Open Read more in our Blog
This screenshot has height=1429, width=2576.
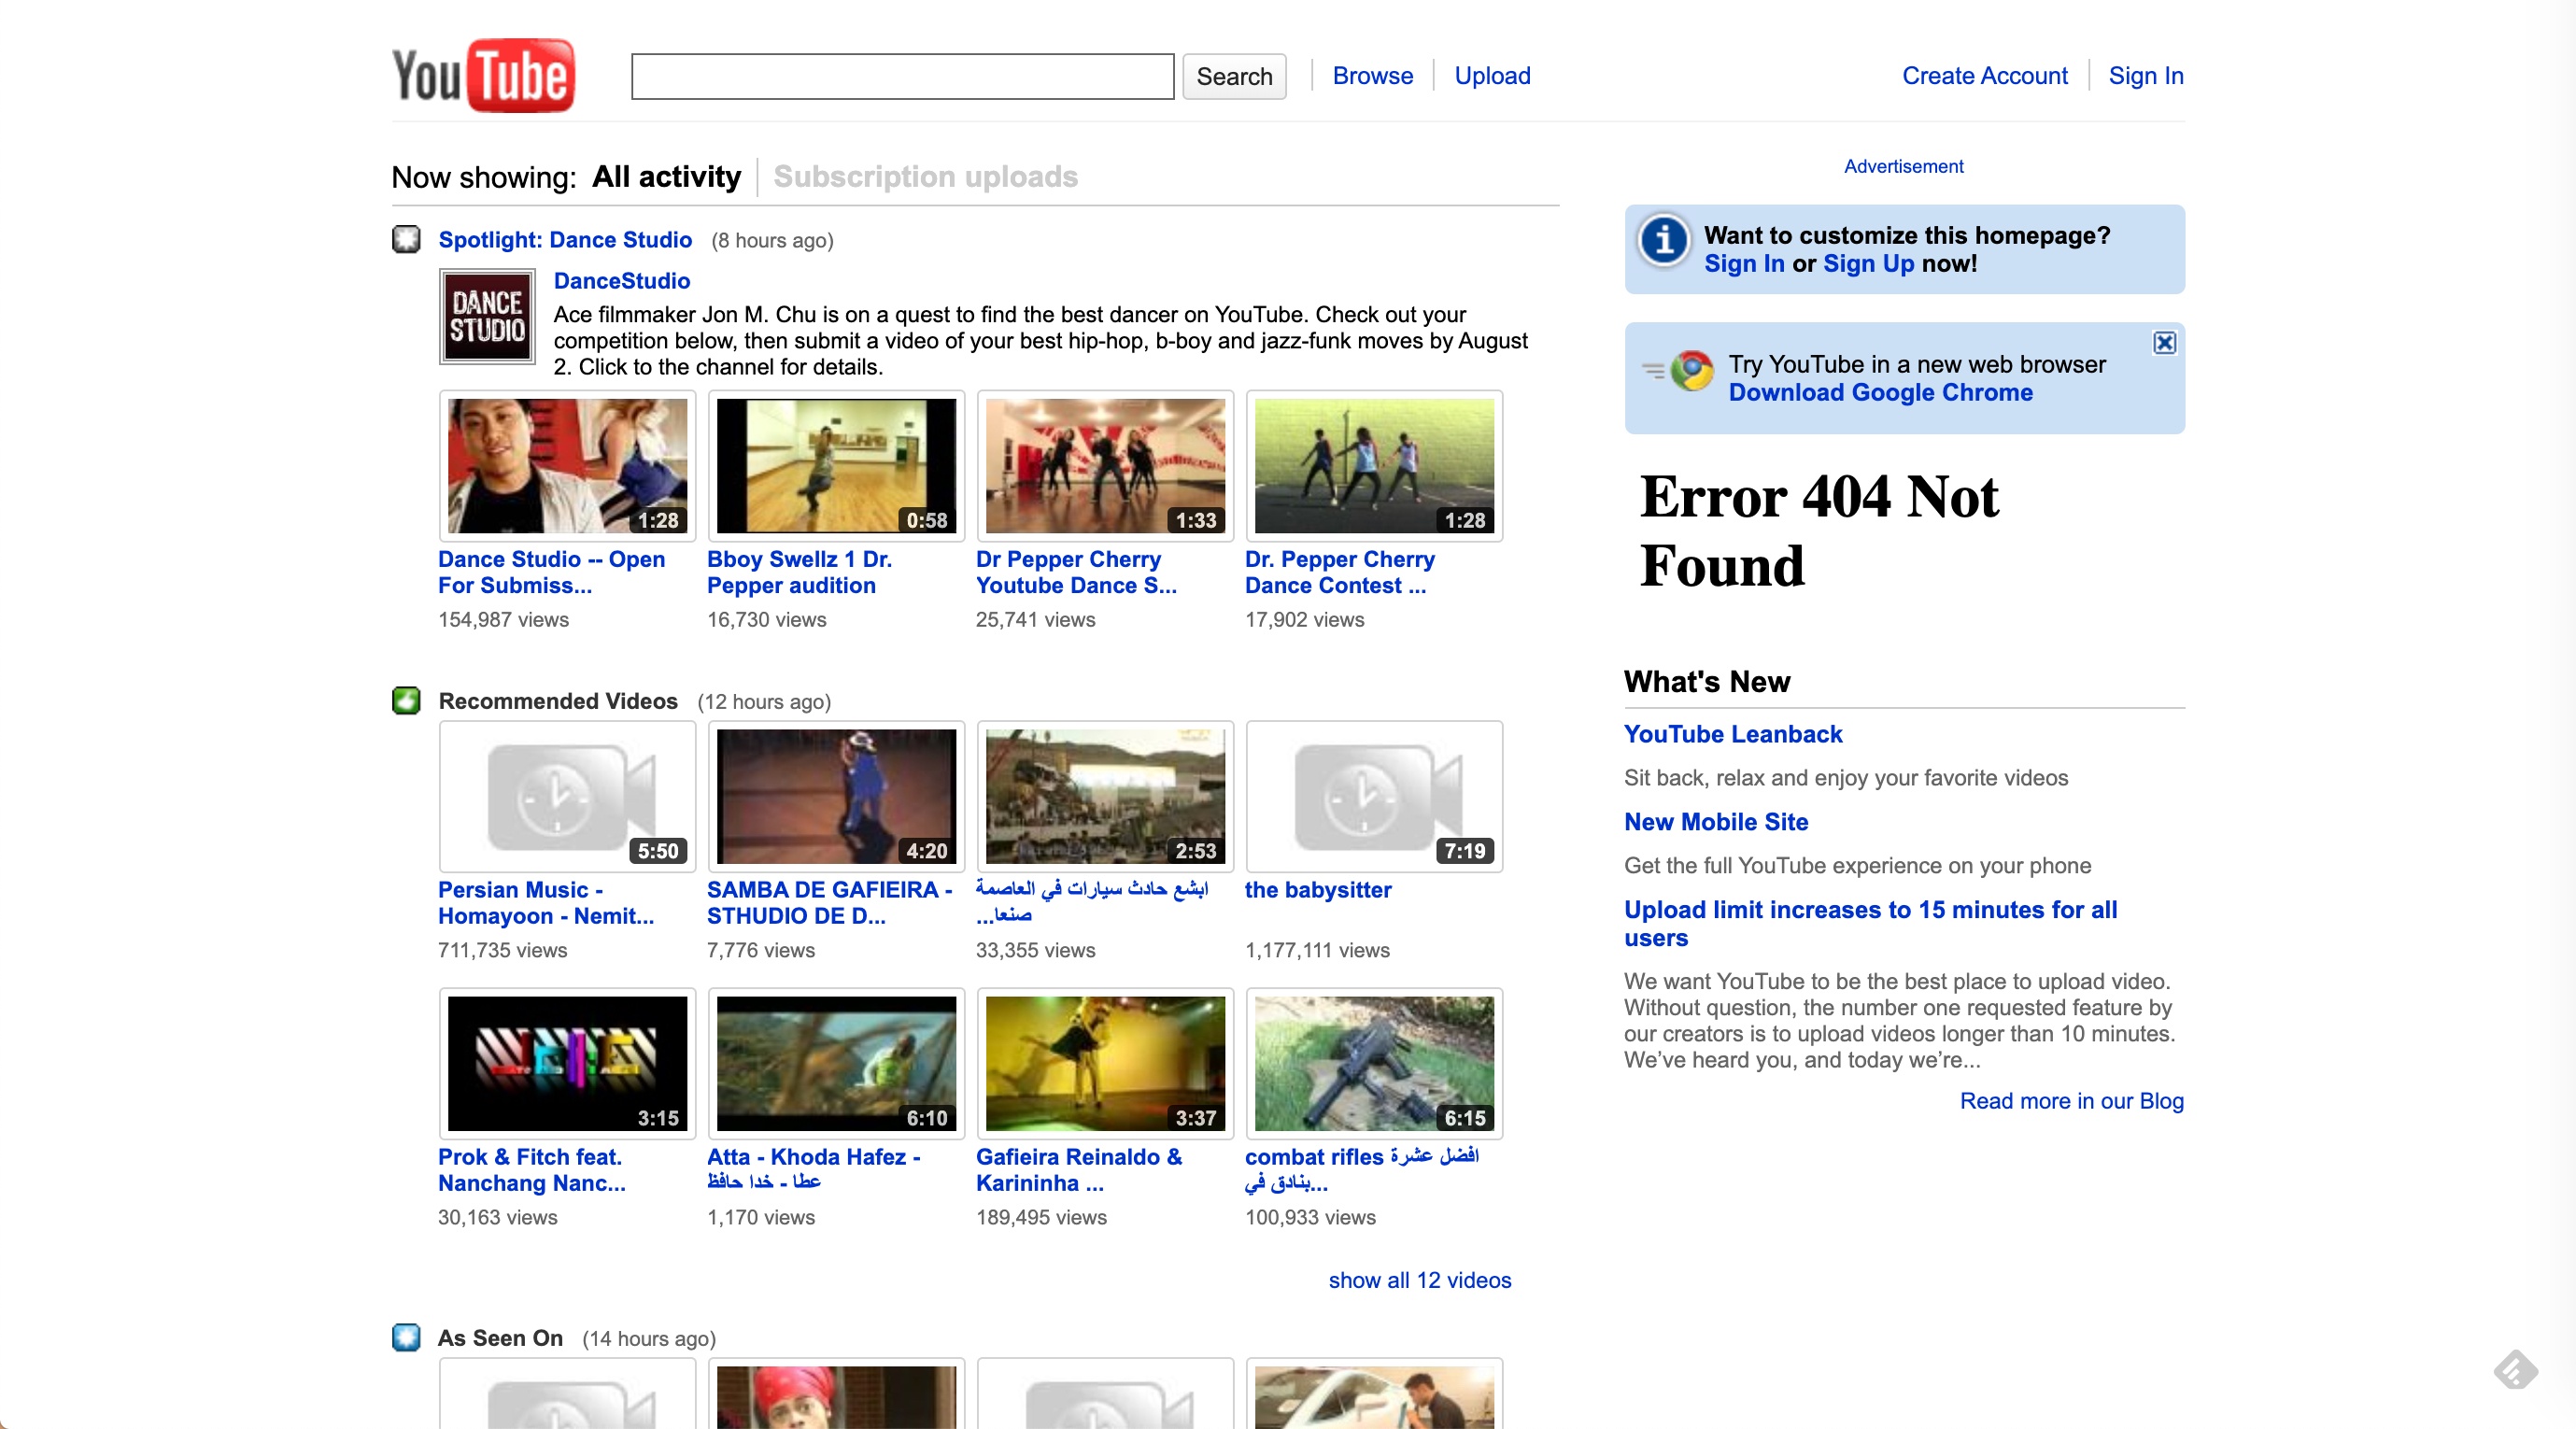click(x=2071, y=1101)
